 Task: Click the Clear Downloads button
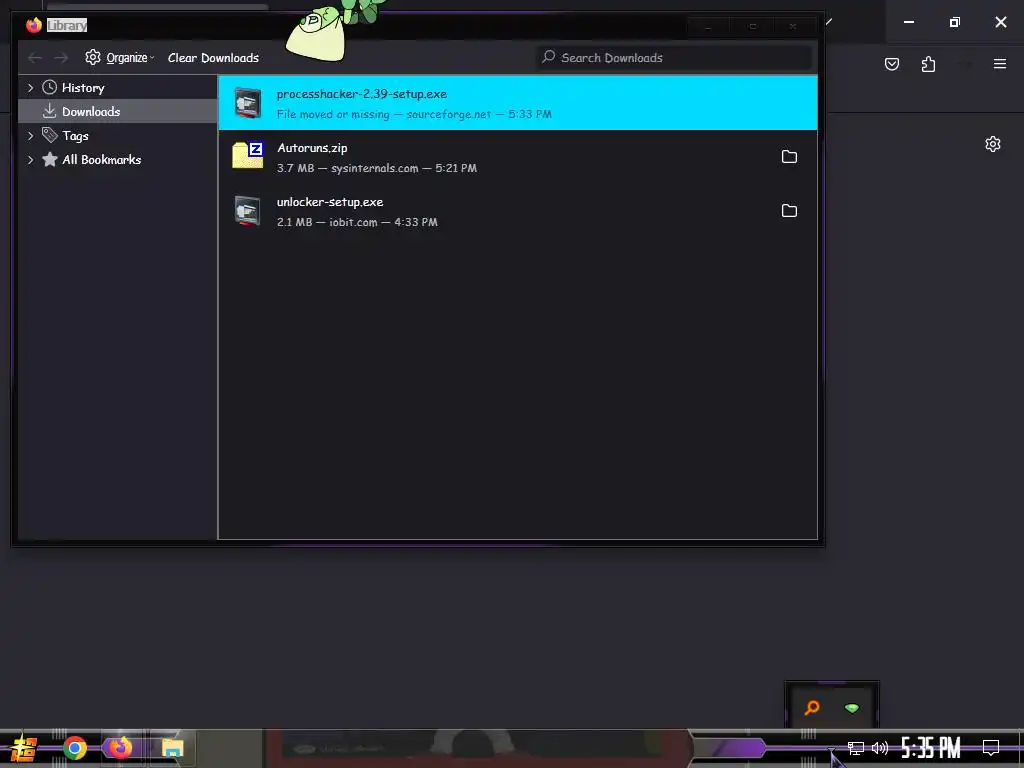pyautogui.click(x=213, y=57)
